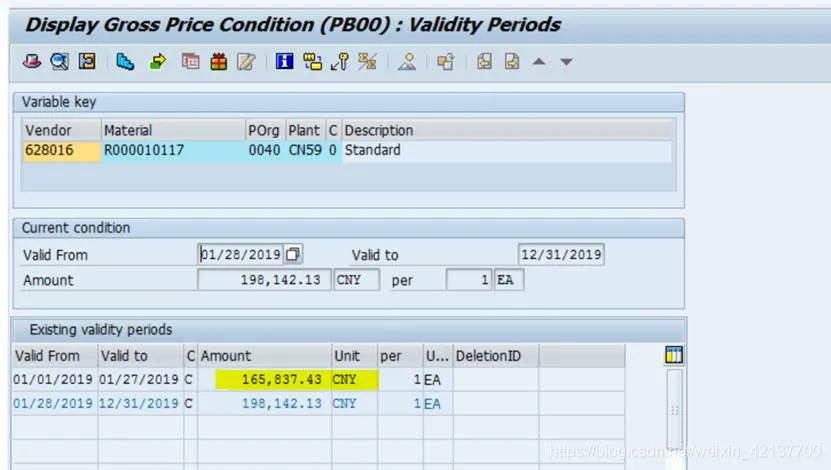Open condition details magnifier icon
The height and width of the screenshot is (470, 831).
pos(59,61)
